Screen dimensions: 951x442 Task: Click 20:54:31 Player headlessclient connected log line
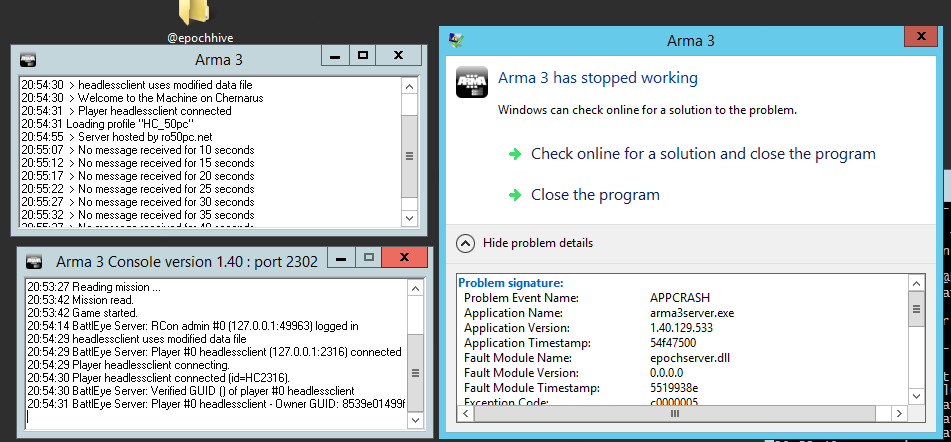[x=127, y=111]
